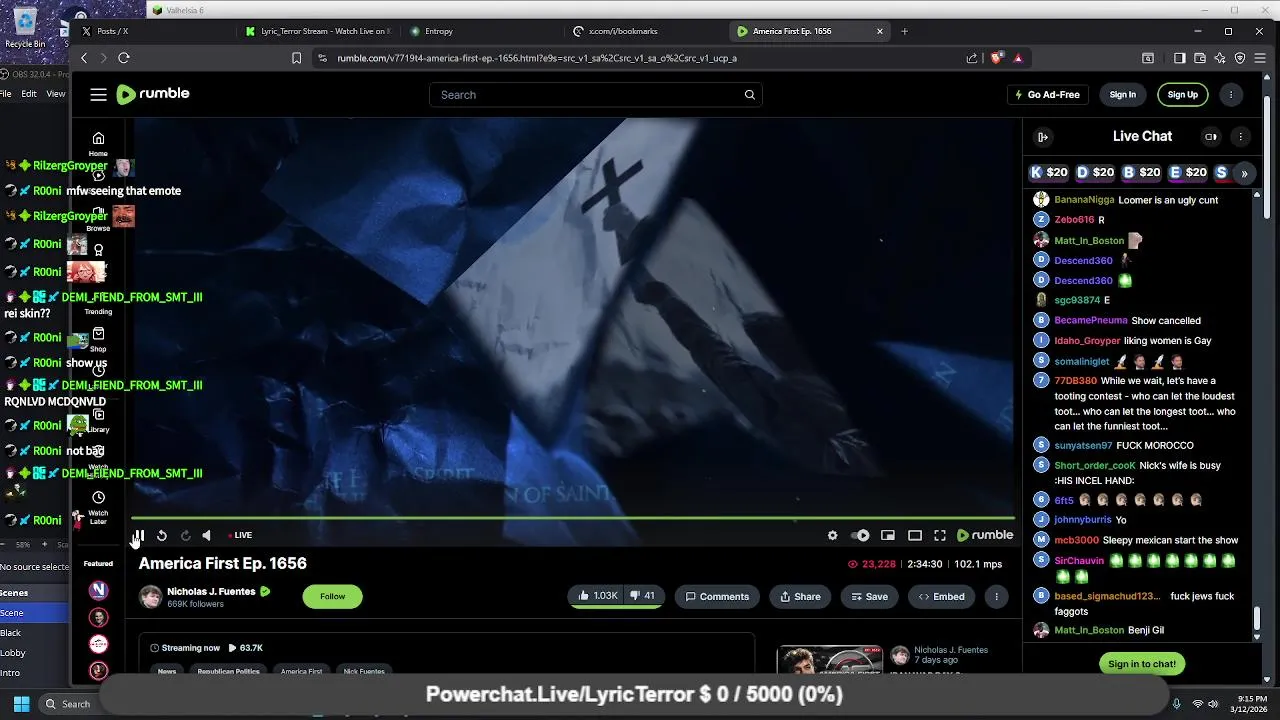Open Live Chat three-dot menu
1280x720 pixels.
click(x=1240, y=137)
